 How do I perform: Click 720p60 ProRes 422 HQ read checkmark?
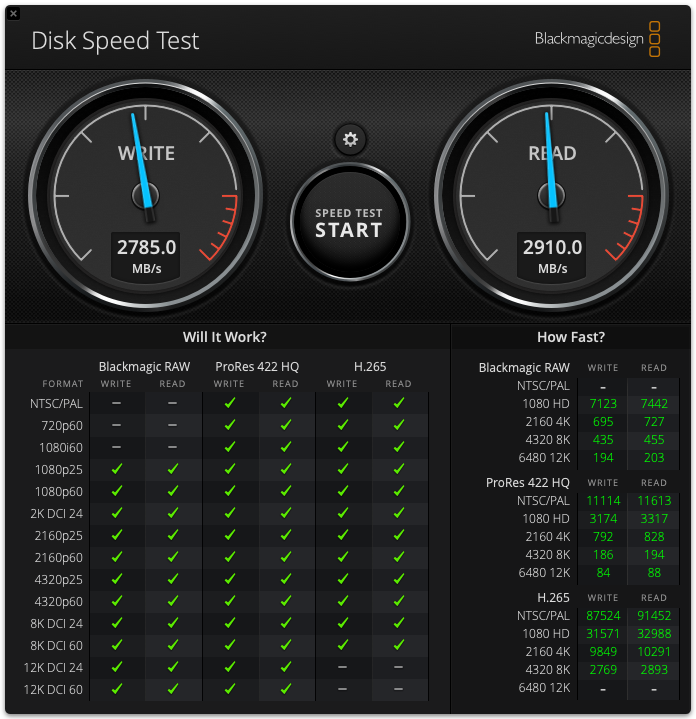tap(286, 425)
